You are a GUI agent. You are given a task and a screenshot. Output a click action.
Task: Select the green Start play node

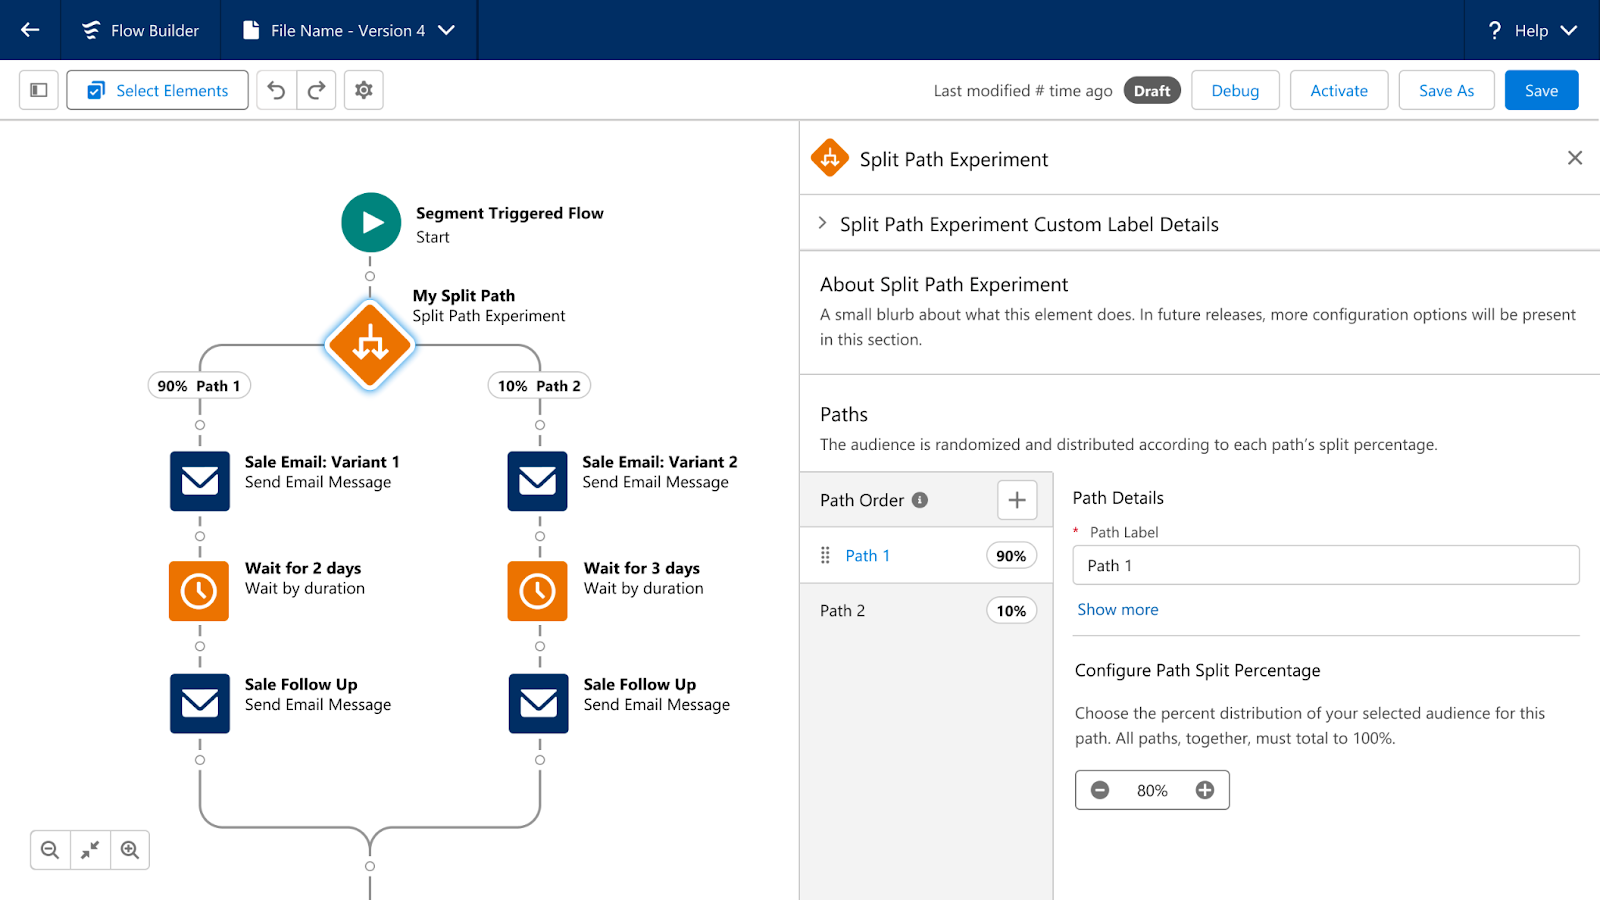point(371,222)
